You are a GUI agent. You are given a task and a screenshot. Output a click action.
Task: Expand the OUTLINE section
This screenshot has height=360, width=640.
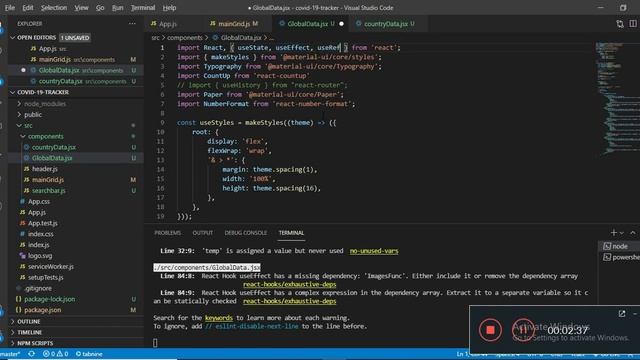tap(29, 322)
